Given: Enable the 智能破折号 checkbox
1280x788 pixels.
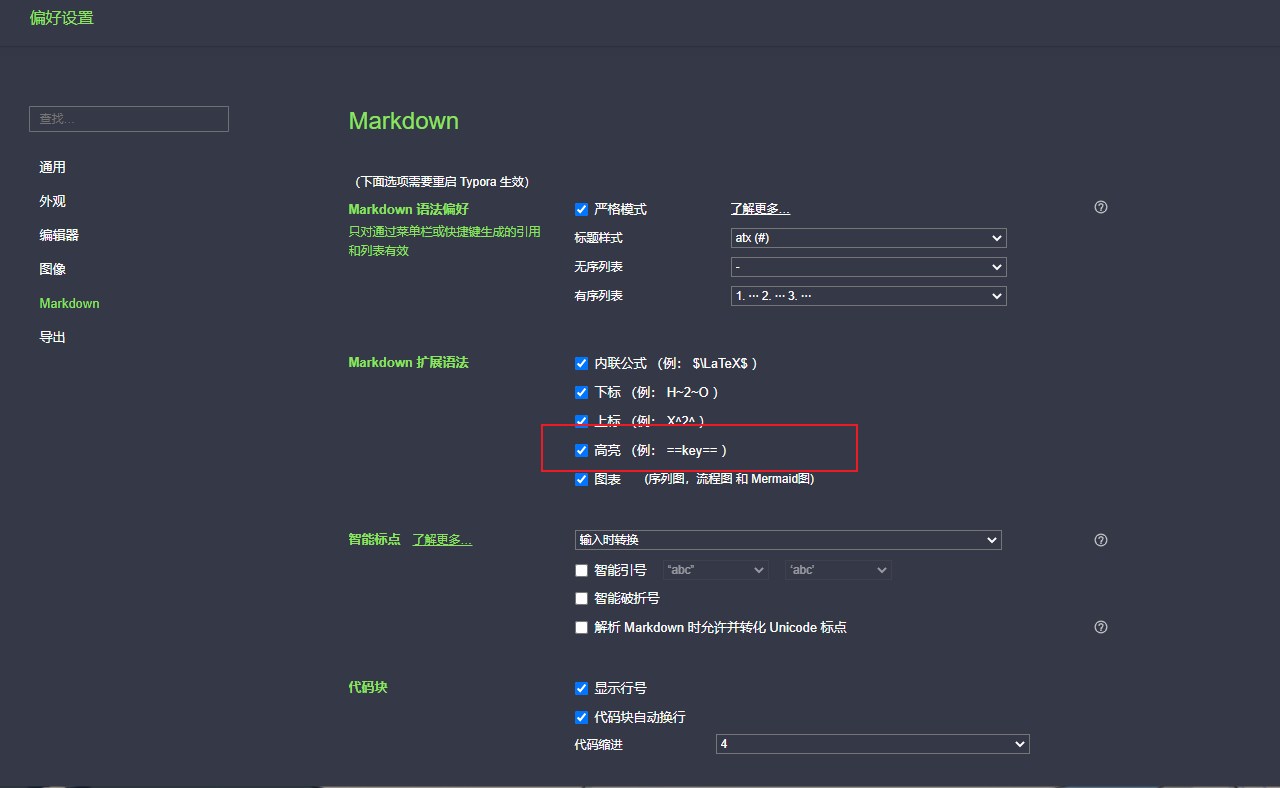Looking at the screenshot, I should point(581,598).
